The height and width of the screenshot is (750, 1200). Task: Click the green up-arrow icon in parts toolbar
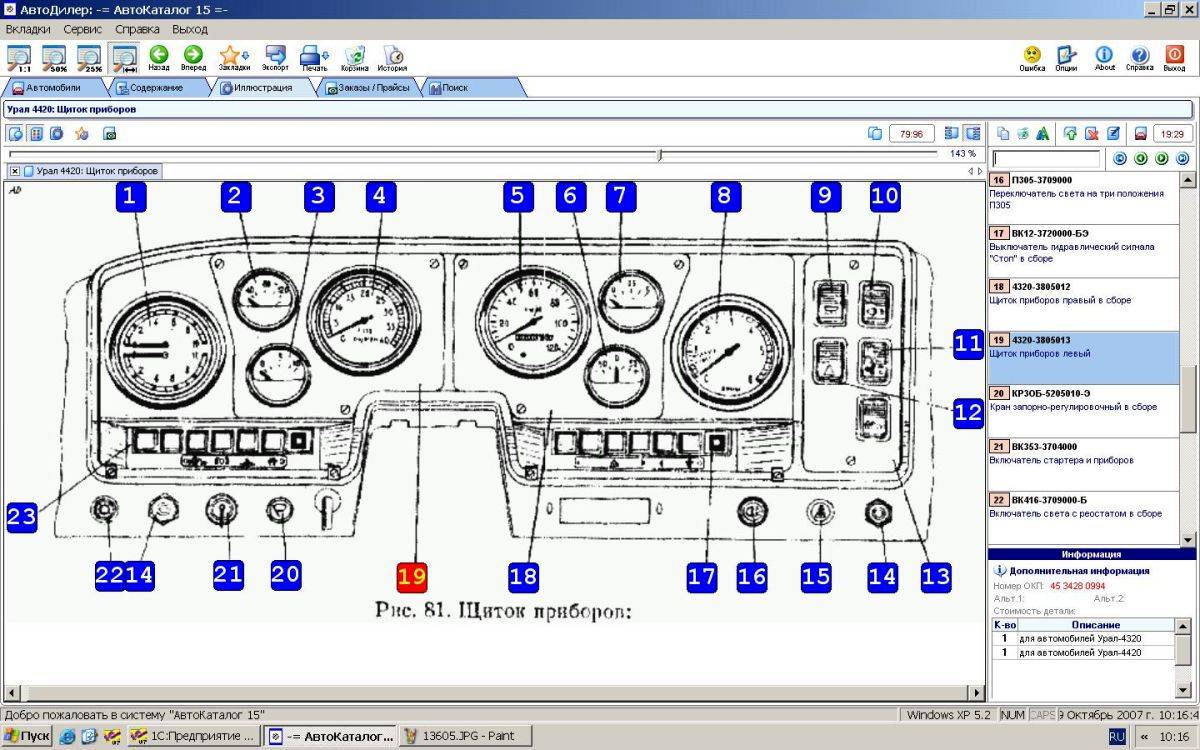pos(1071,133)
